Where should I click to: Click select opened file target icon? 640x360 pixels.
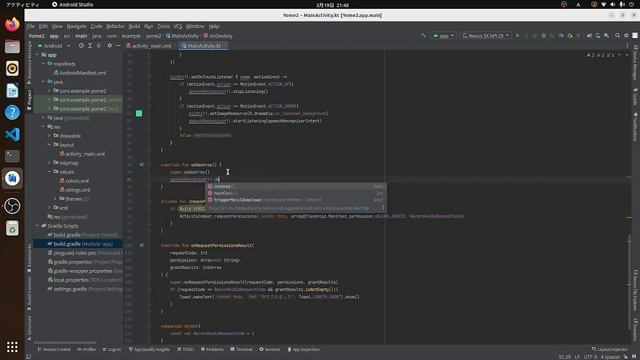81,46
